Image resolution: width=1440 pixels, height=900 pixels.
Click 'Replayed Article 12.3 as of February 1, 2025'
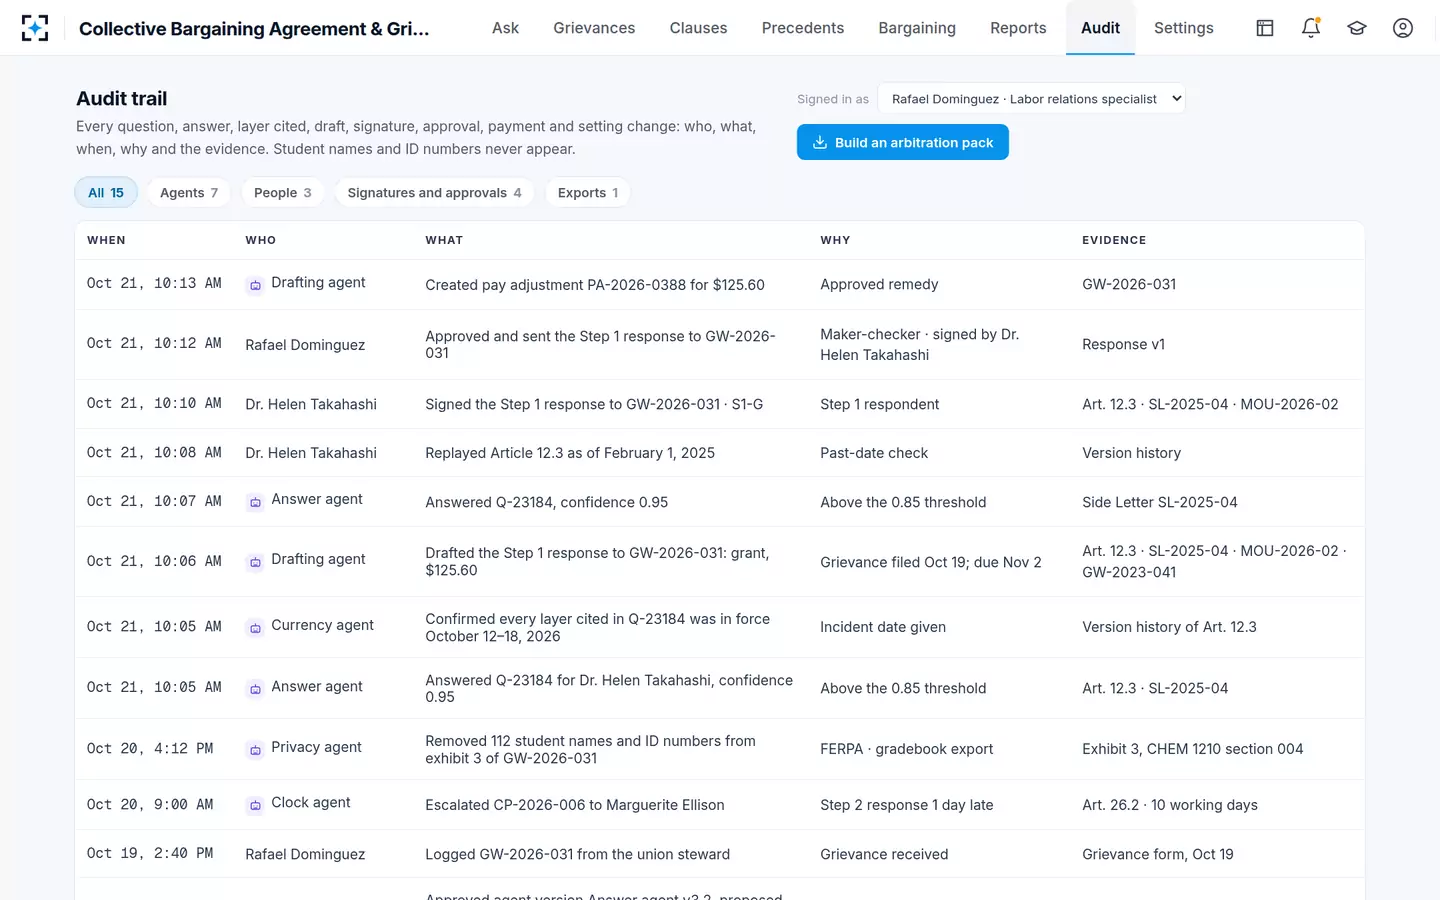pos(570,453)
